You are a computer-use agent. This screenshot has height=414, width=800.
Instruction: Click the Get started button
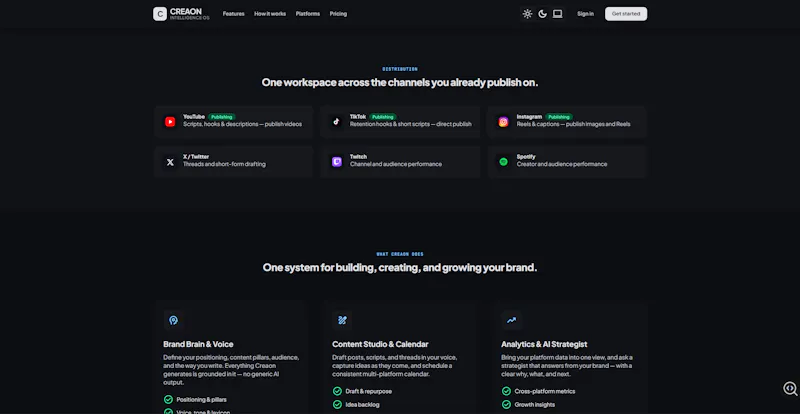click(626, 14)
